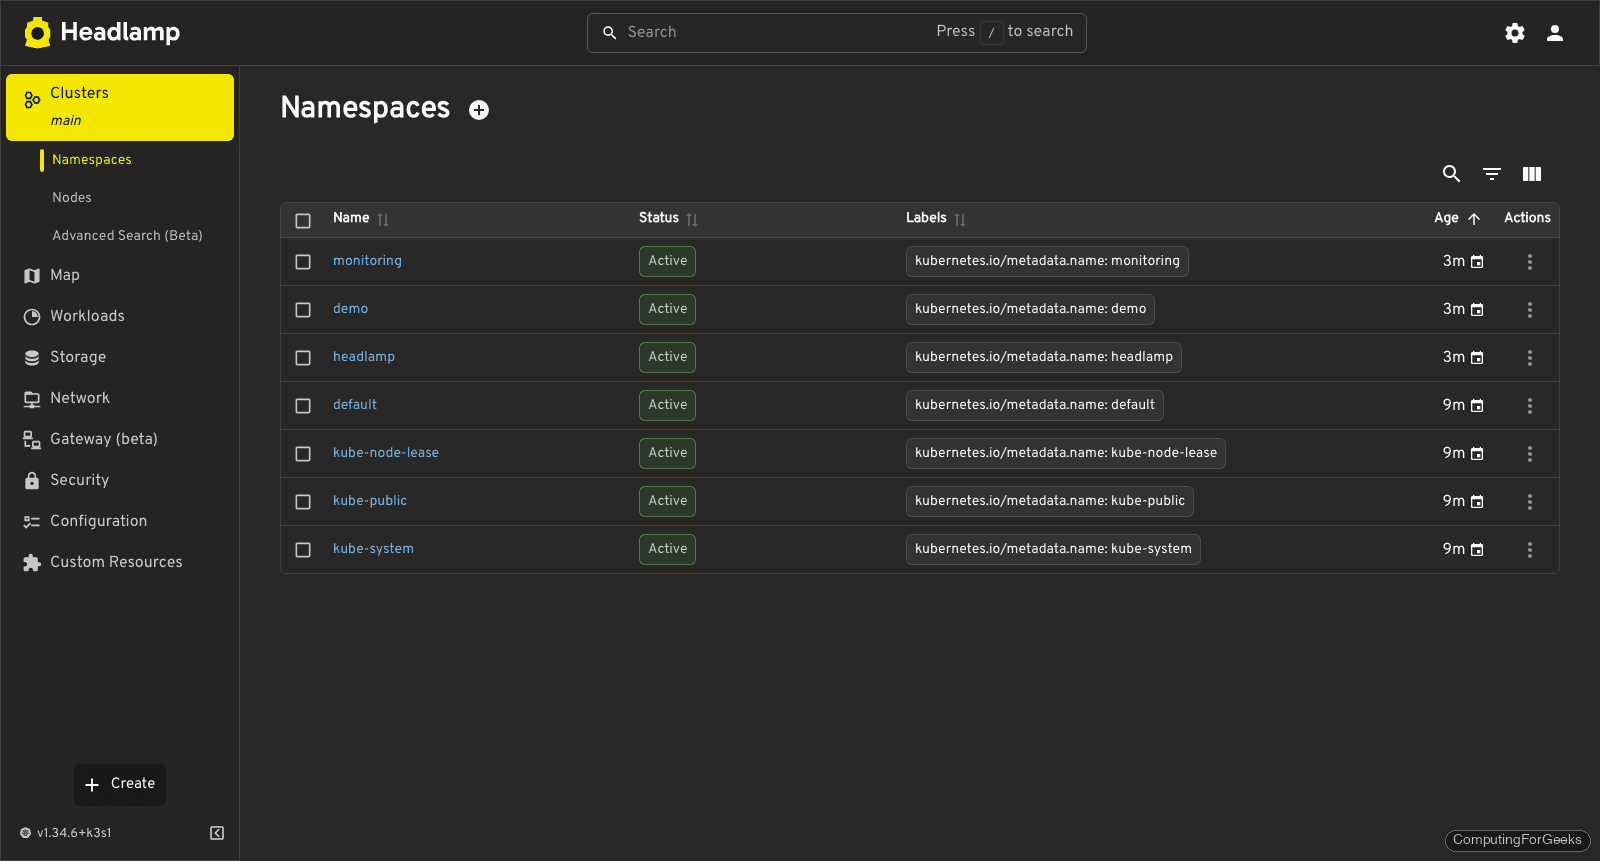Viewport: 1600px width, 861px height.
Task: Toggle Age column sort arrow
Action: click(x=1474, y=219)
